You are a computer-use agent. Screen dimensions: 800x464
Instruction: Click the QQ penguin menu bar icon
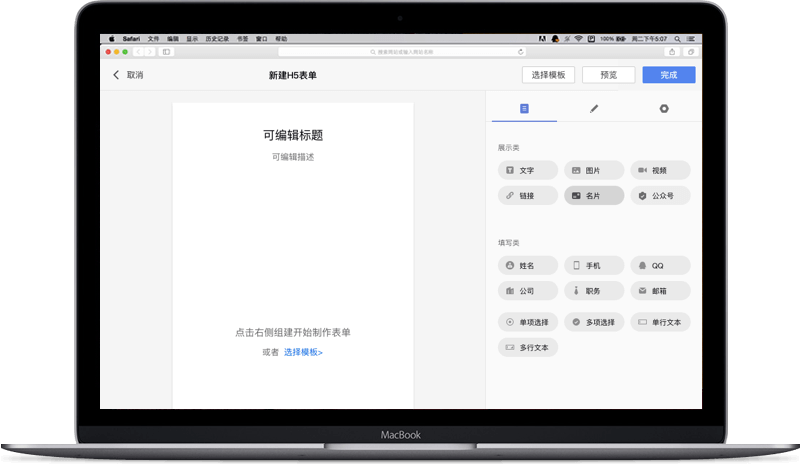click(555, 39)
